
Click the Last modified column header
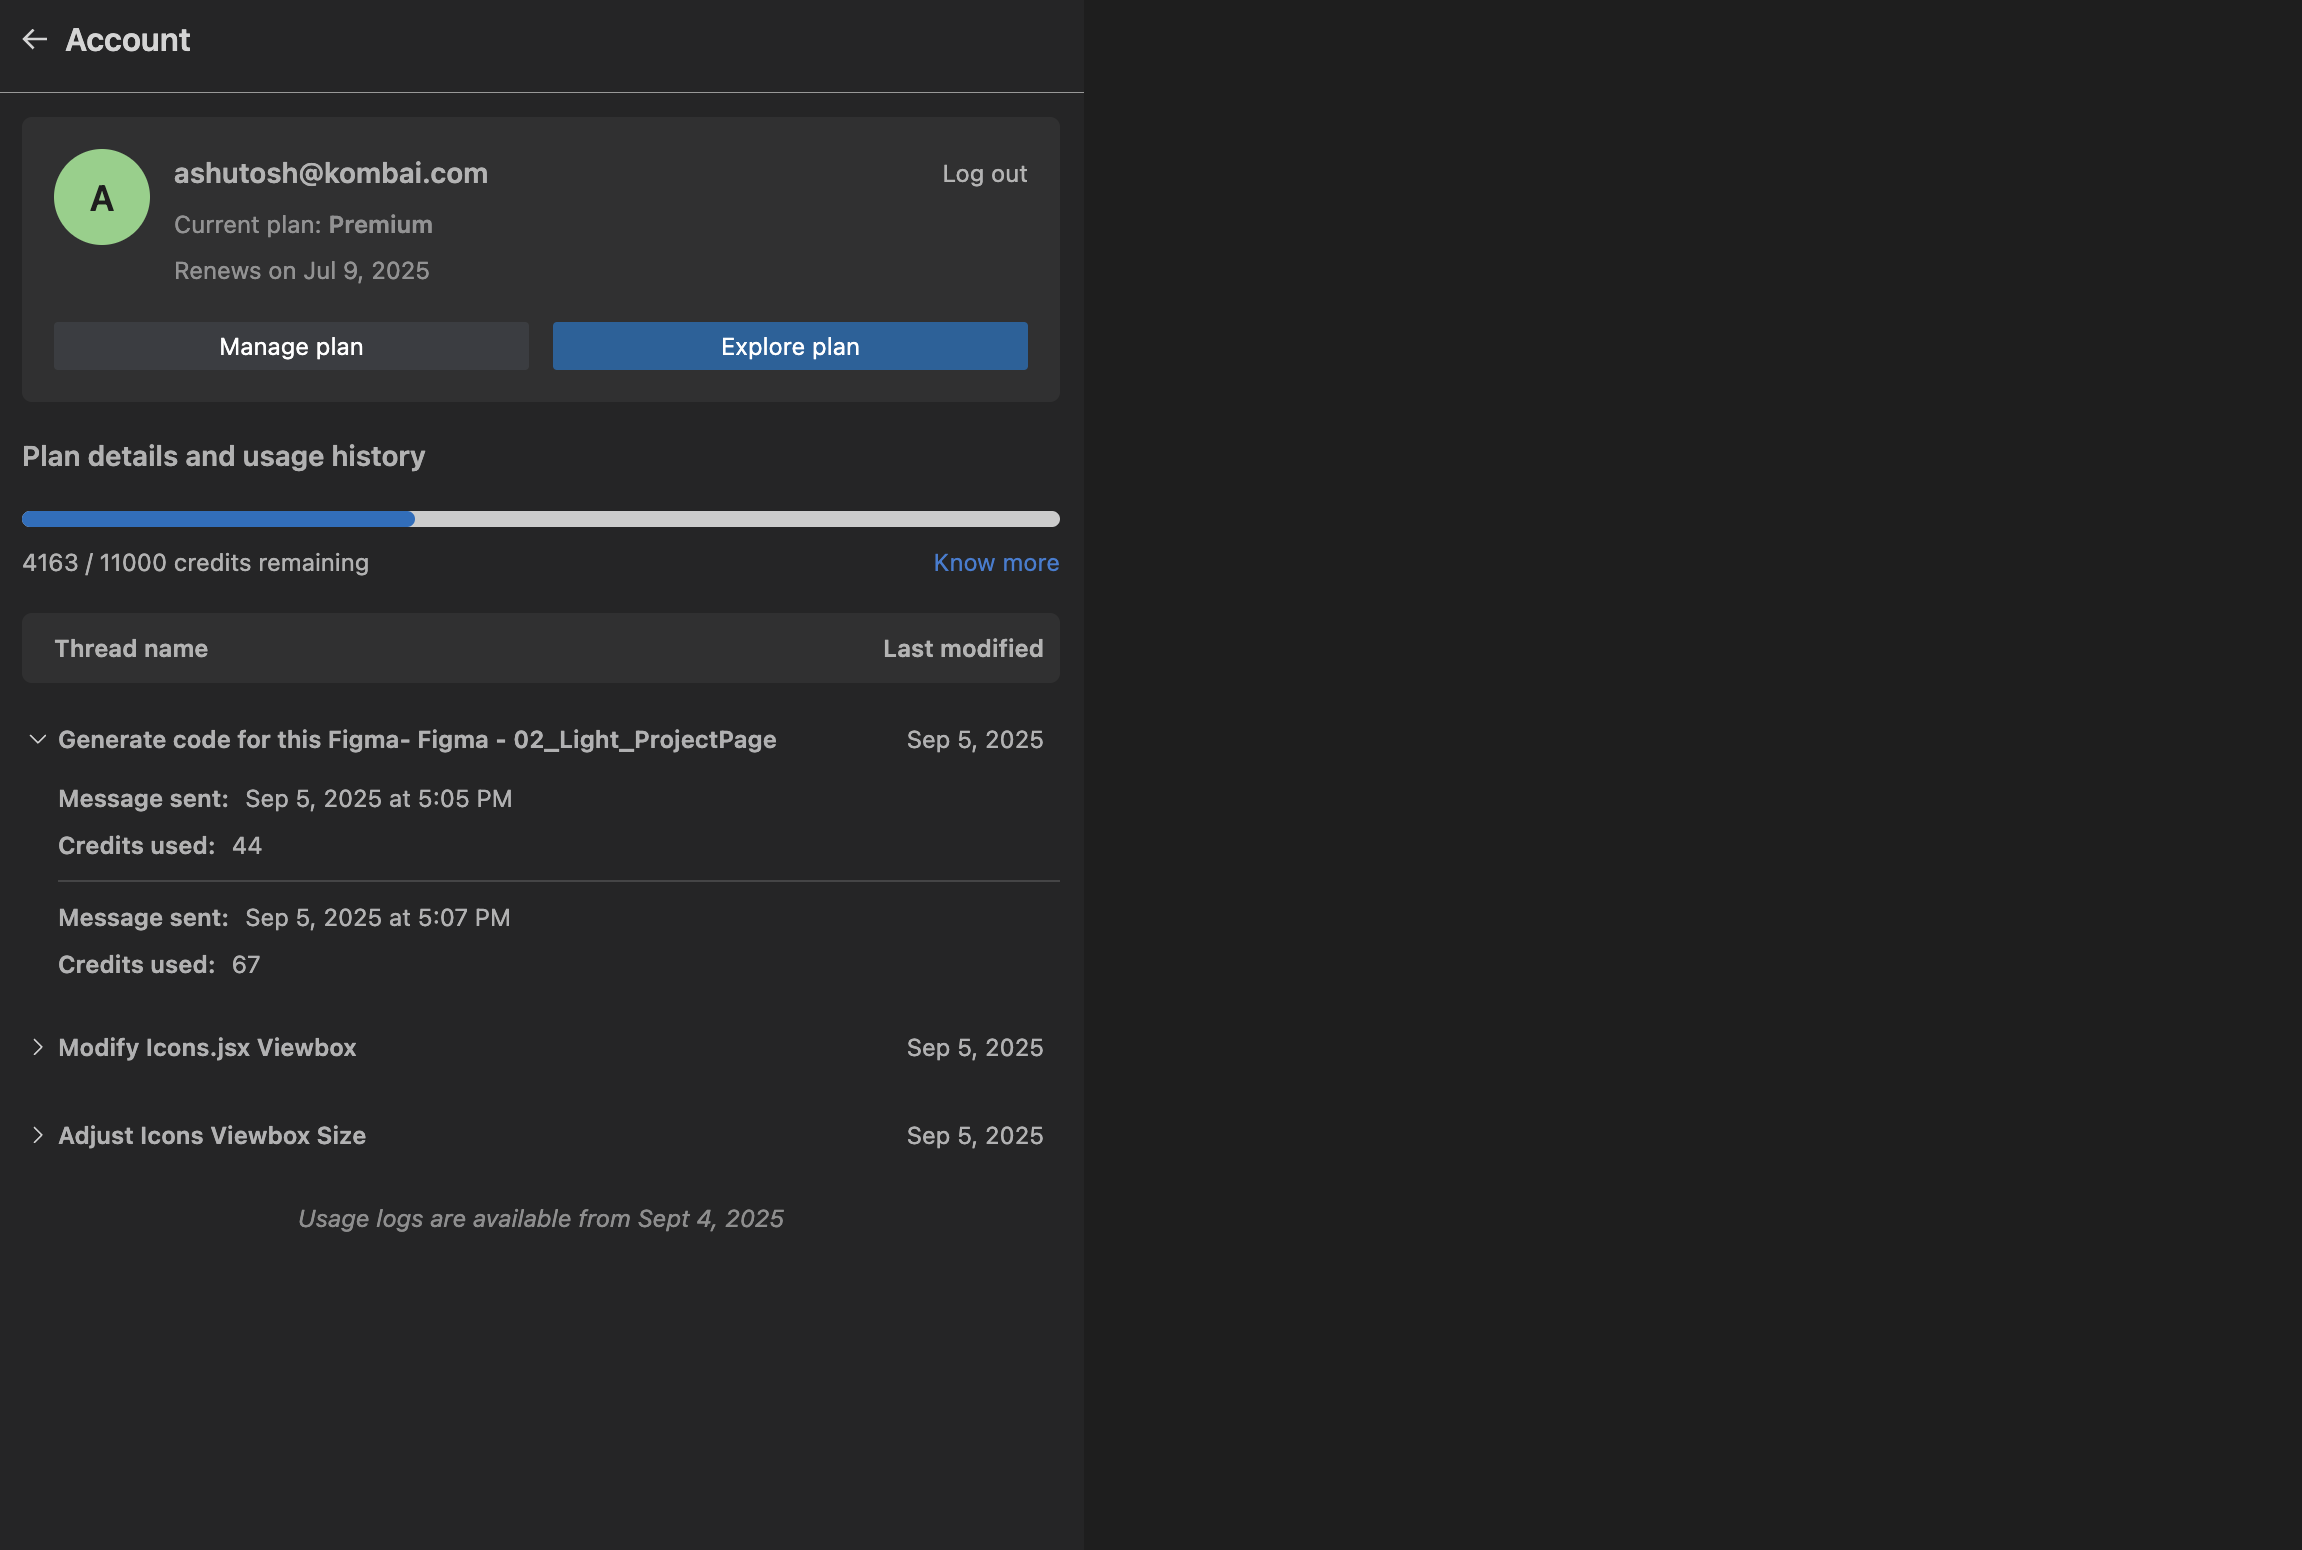[962, 648]
